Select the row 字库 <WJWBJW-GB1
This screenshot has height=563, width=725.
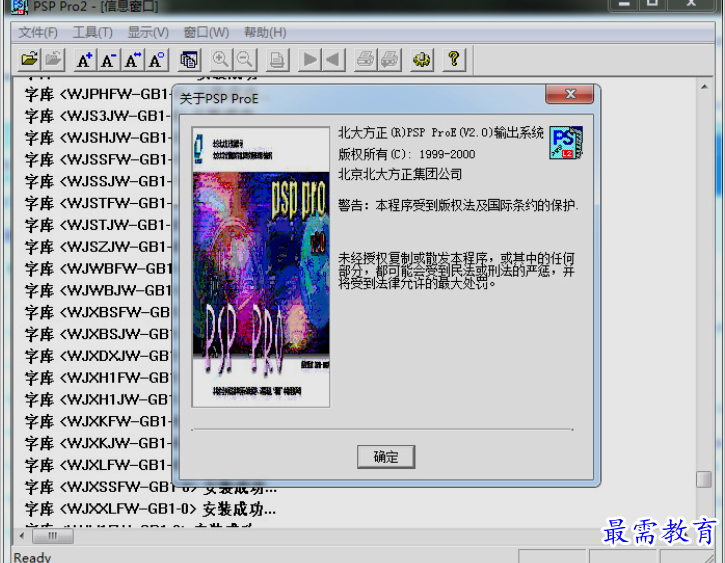point(98,290)
